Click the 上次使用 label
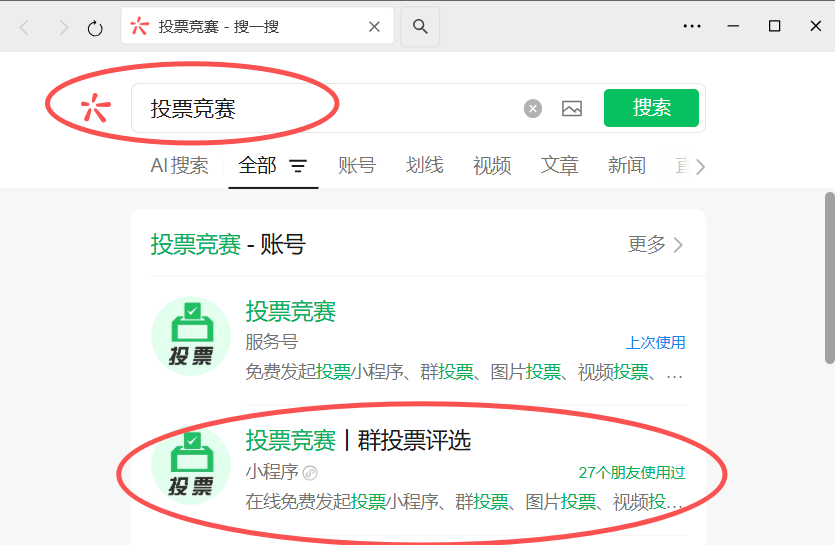The image size is (835, 545). tap(655, 343)
